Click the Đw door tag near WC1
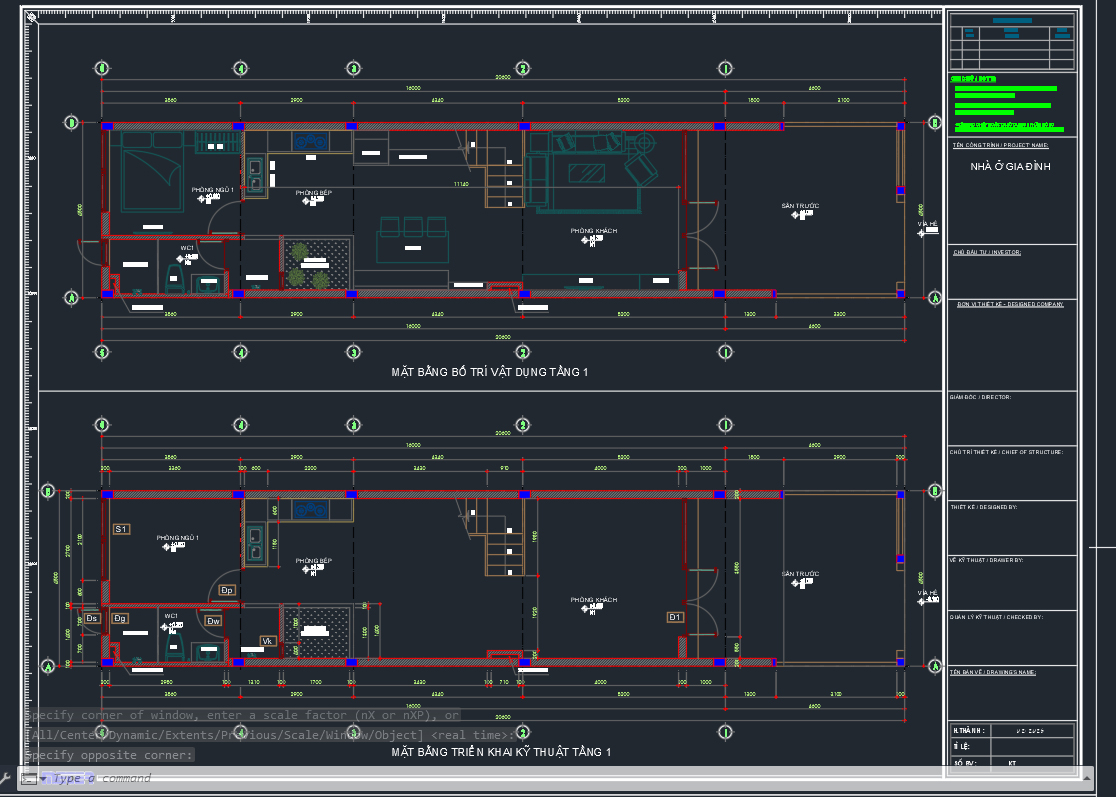The height and width of the screenshot is (797, 1116). tap(213, 621)
